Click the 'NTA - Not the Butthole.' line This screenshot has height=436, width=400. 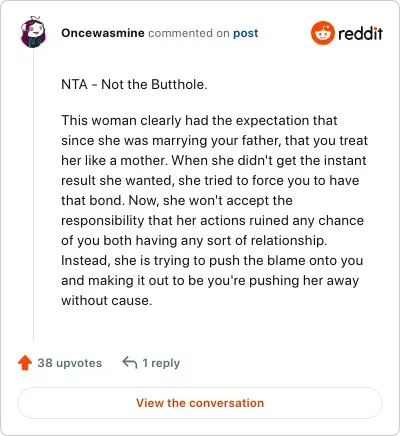[x=134, y=84]
